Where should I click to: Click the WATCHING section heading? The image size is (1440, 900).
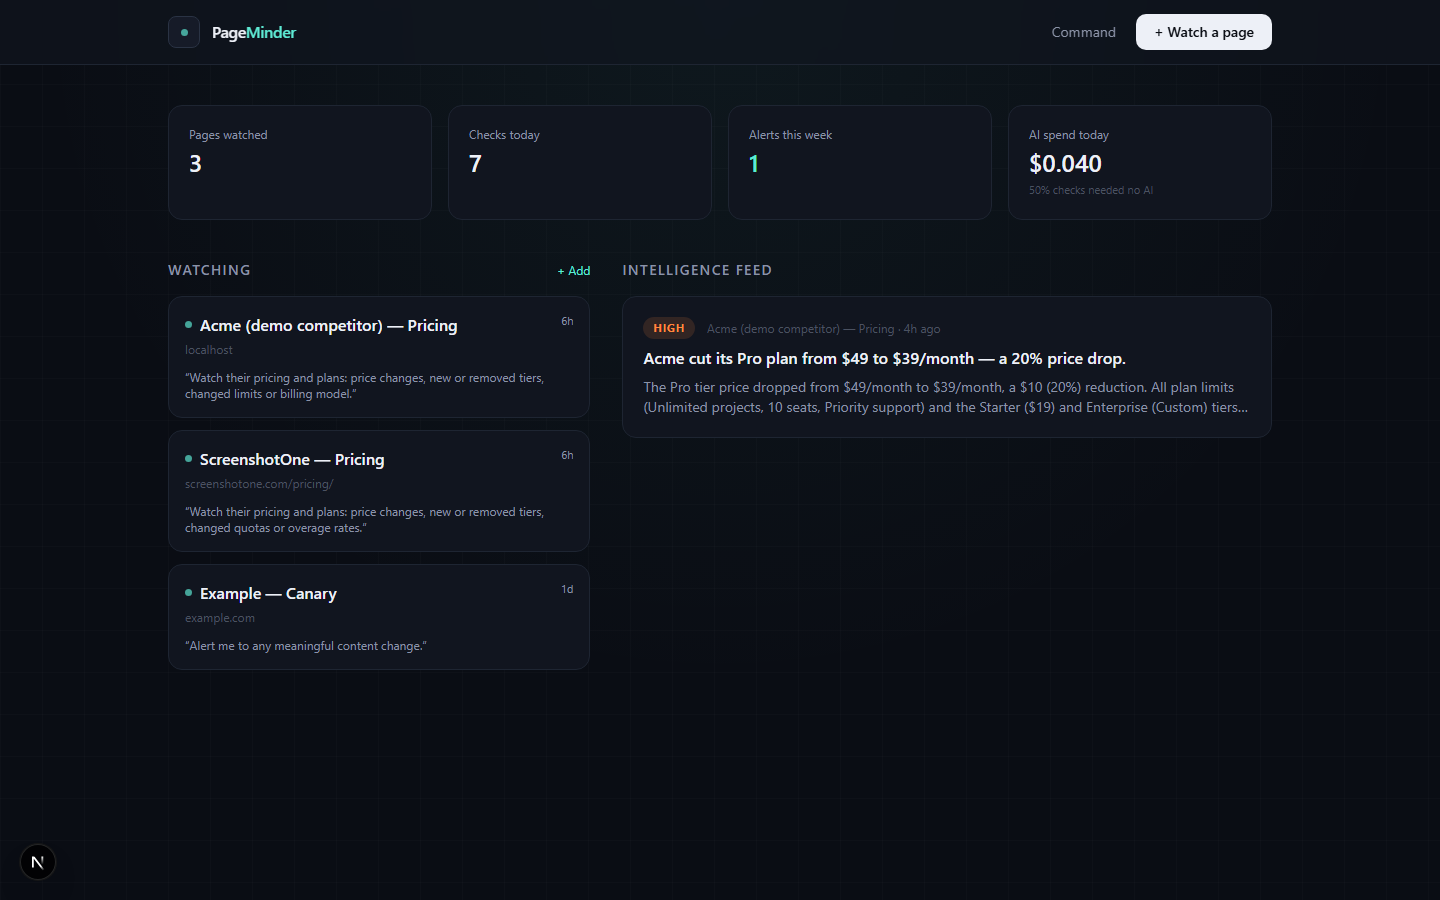click(x=209, y=270)
